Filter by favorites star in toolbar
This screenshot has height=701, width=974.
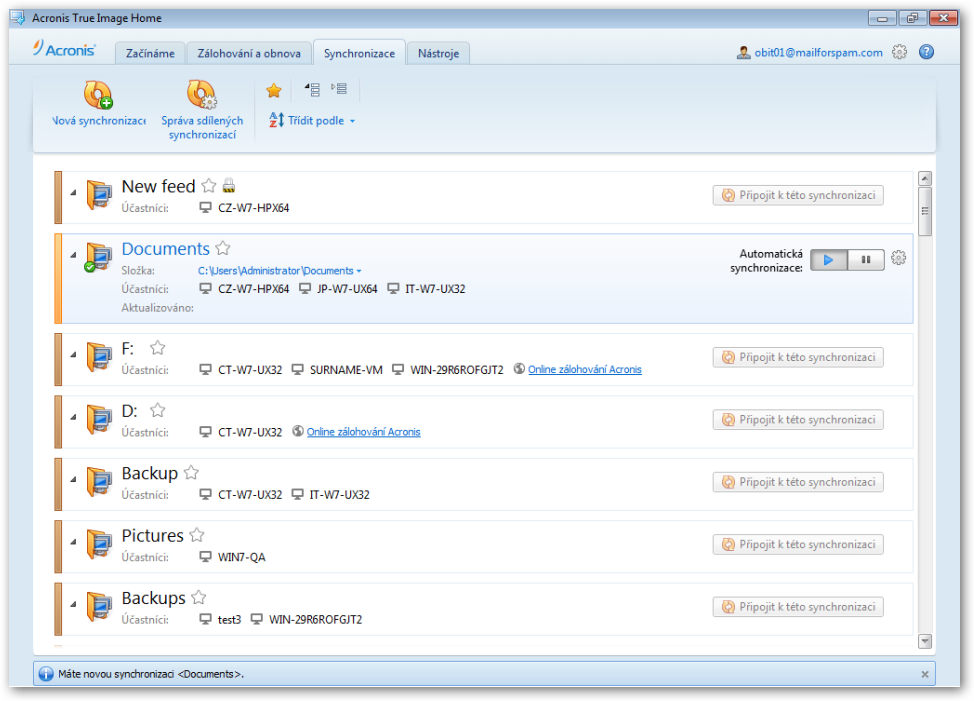tap(274, 91)
